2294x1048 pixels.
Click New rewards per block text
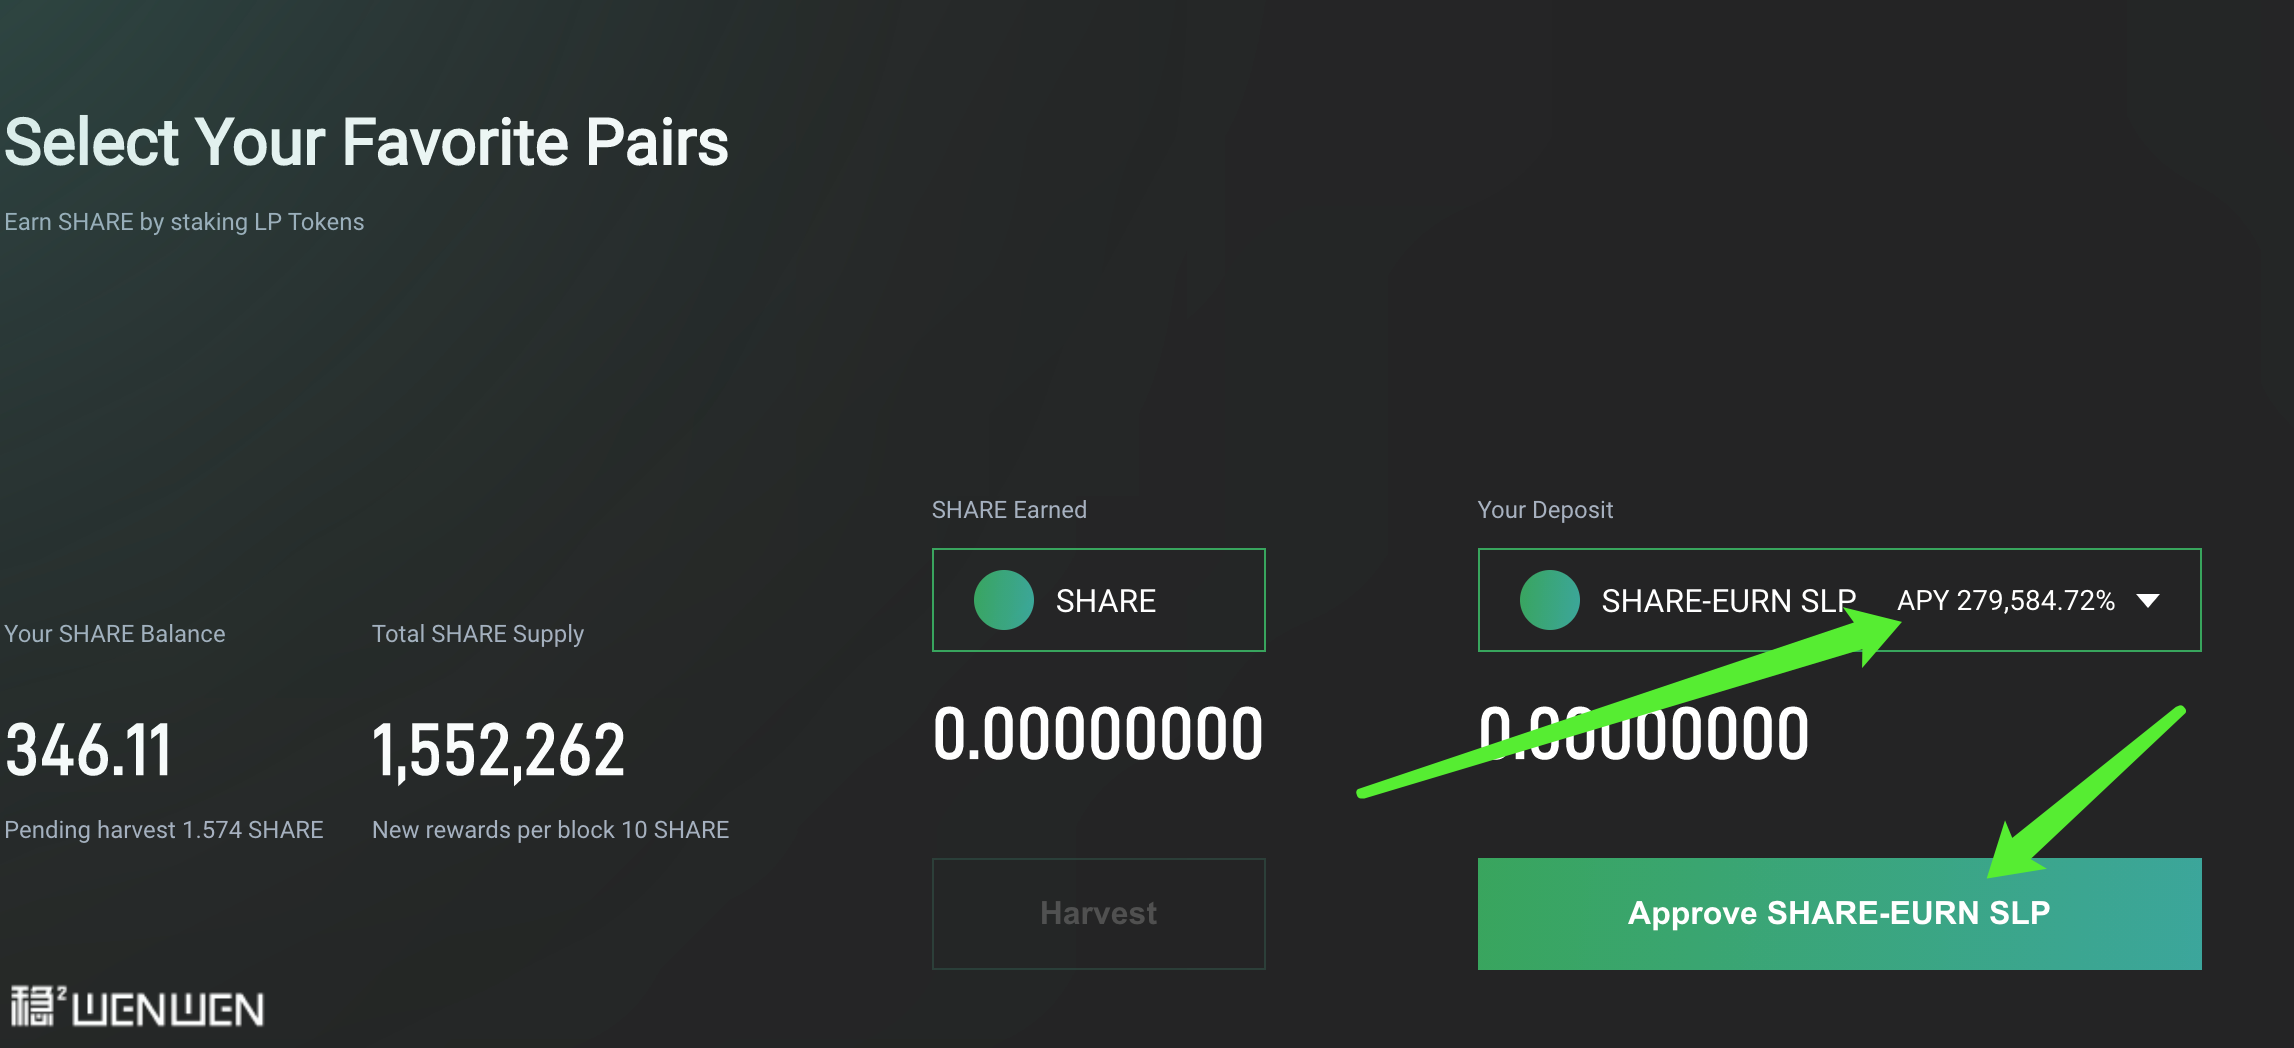(550, 830)
